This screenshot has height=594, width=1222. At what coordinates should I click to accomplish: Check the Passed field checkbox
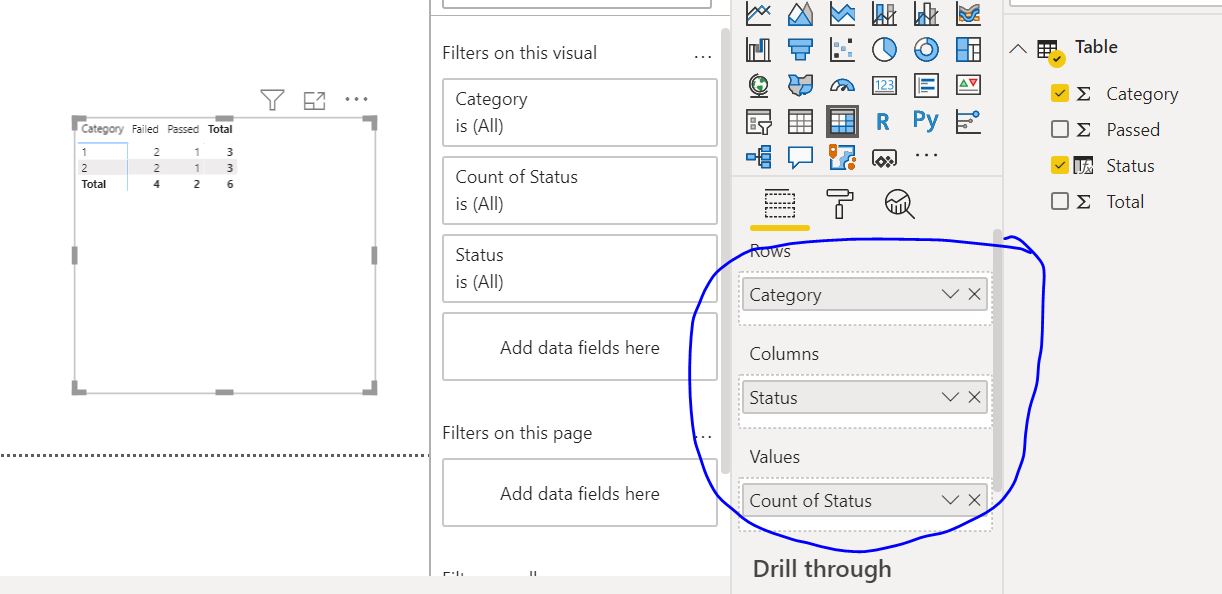(x=1060, y=129)
